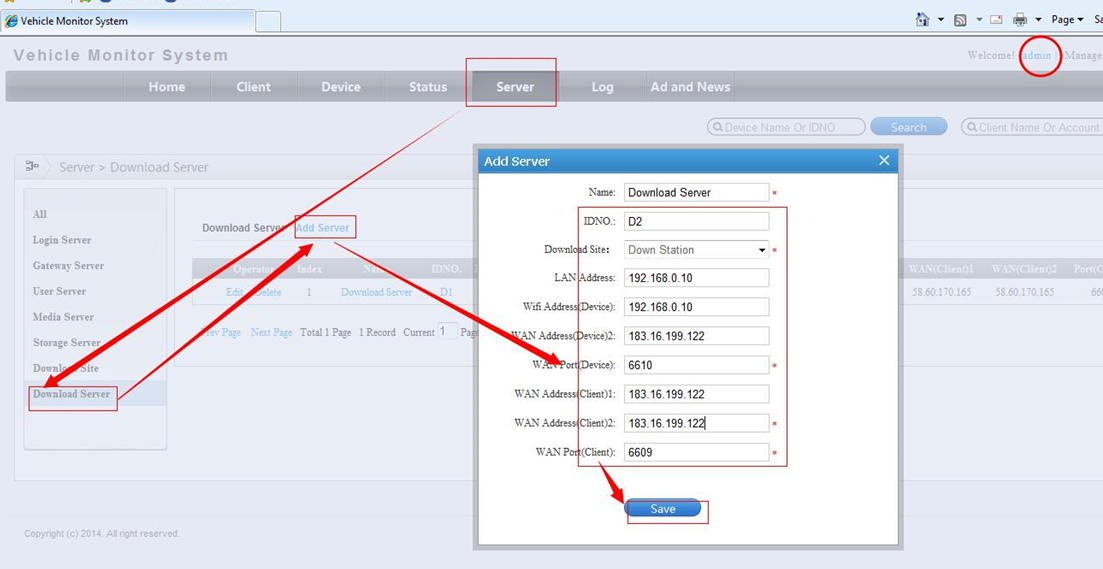Click the admin user link
Viewport: 1103px width, 569px height.
pos(1038,56)
